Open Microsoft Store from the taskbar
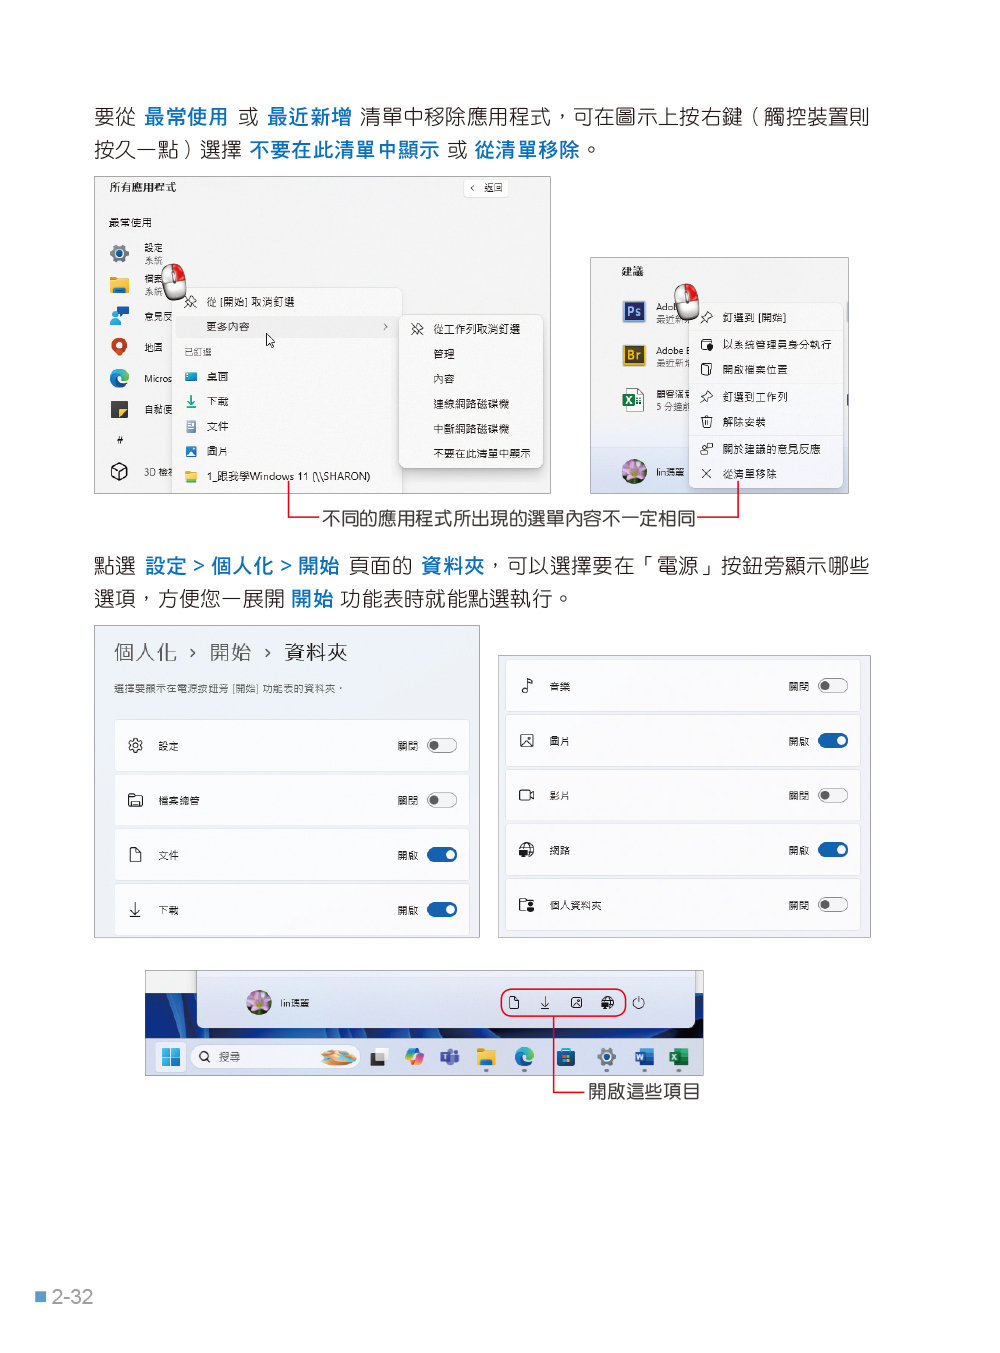 tap(565, 1057)
